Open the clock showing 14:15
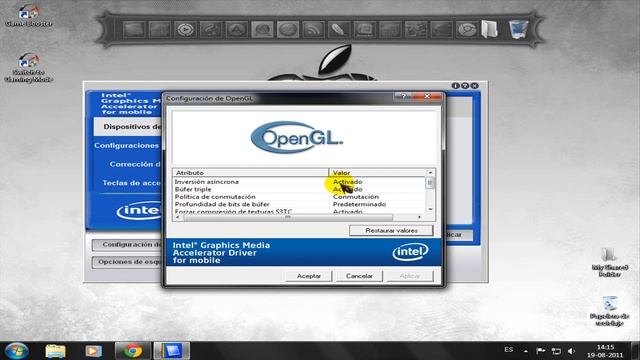The image size is (640, 360). click(x=605, y=351)
